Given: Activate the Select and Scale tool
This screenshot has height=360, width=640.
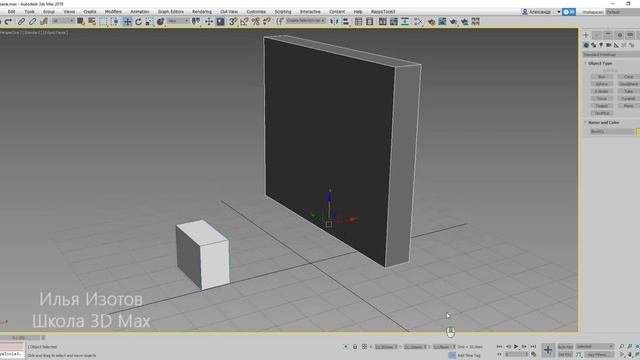Looking at the screenshot, I should click(x=149, y=22).
